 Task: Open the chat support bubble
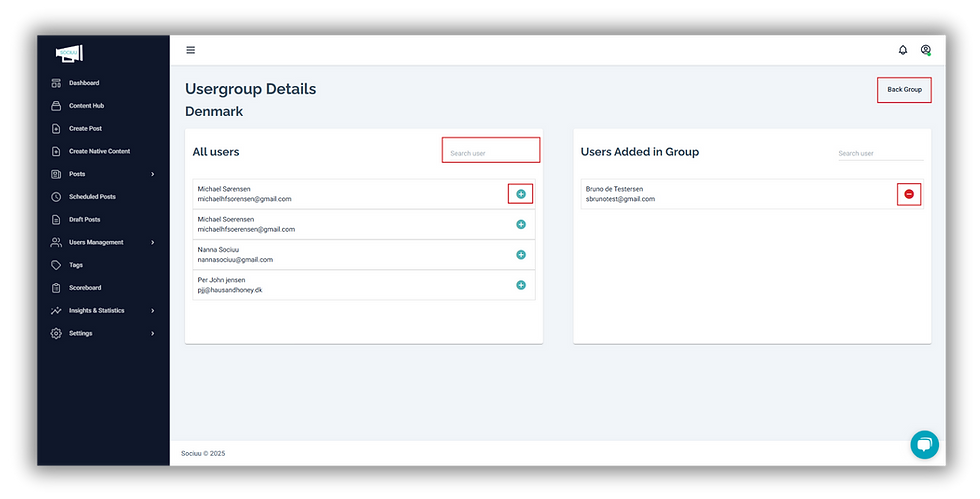[924, 445]
